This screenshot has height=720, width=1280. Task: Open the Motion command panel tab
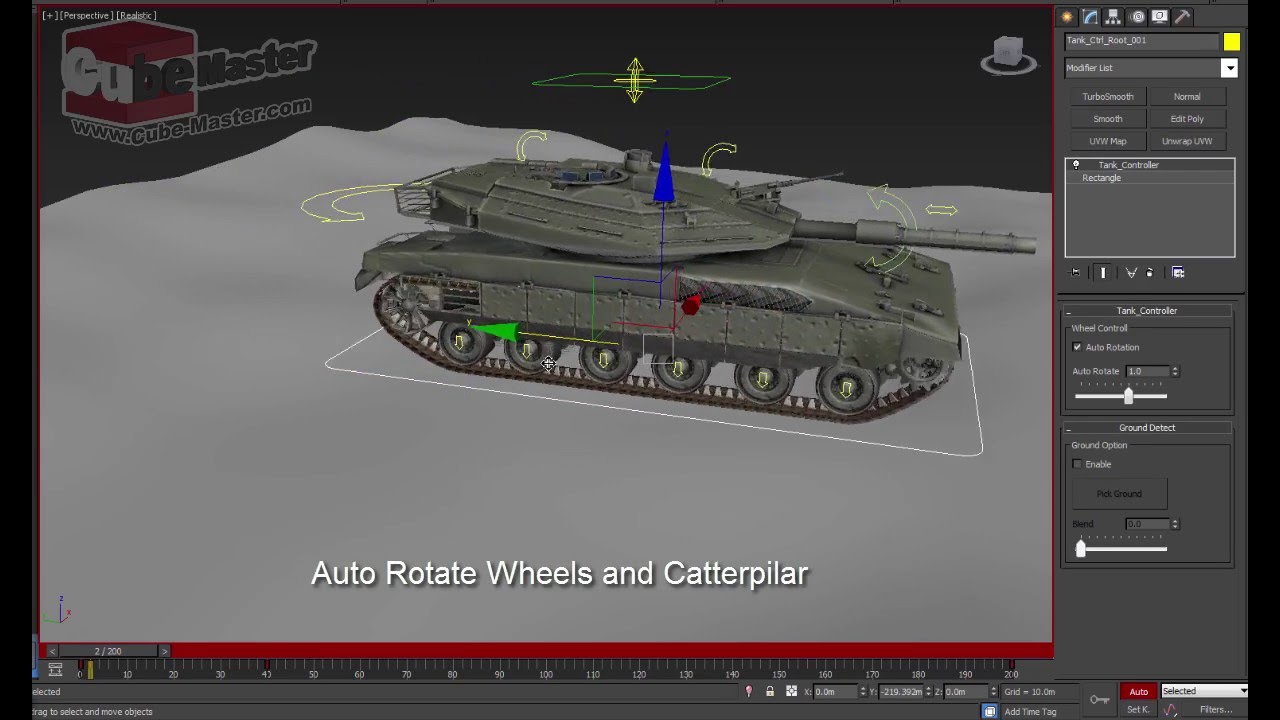tap(1137, 17)
